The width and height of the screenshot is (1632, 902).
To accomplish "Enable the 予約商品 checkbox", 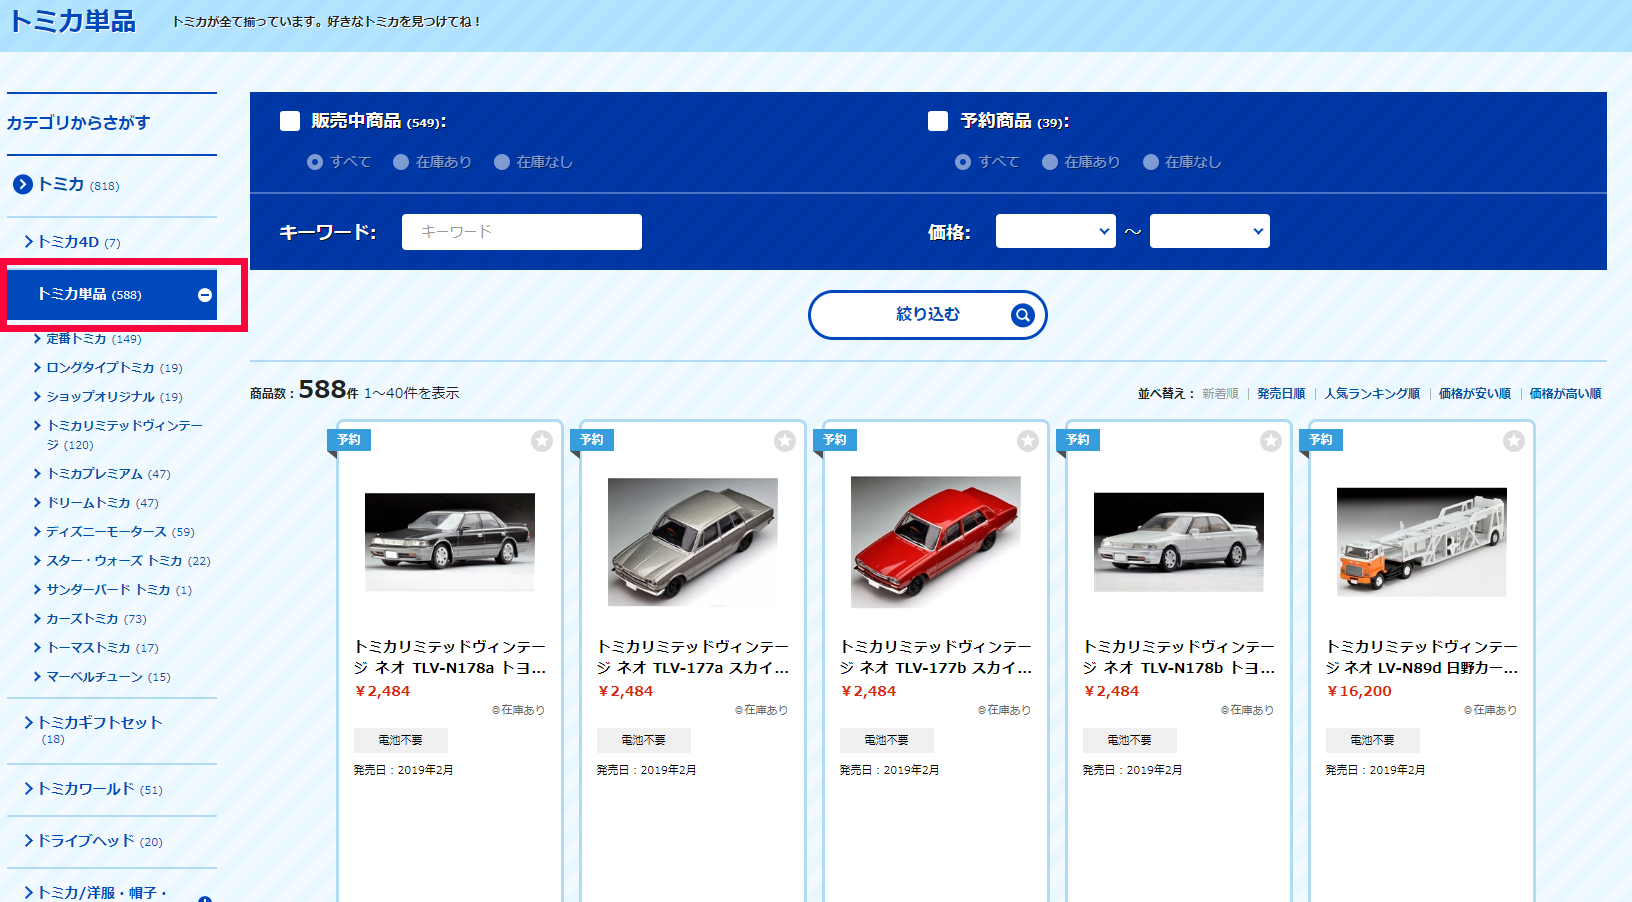I will [x=938, y=121].
